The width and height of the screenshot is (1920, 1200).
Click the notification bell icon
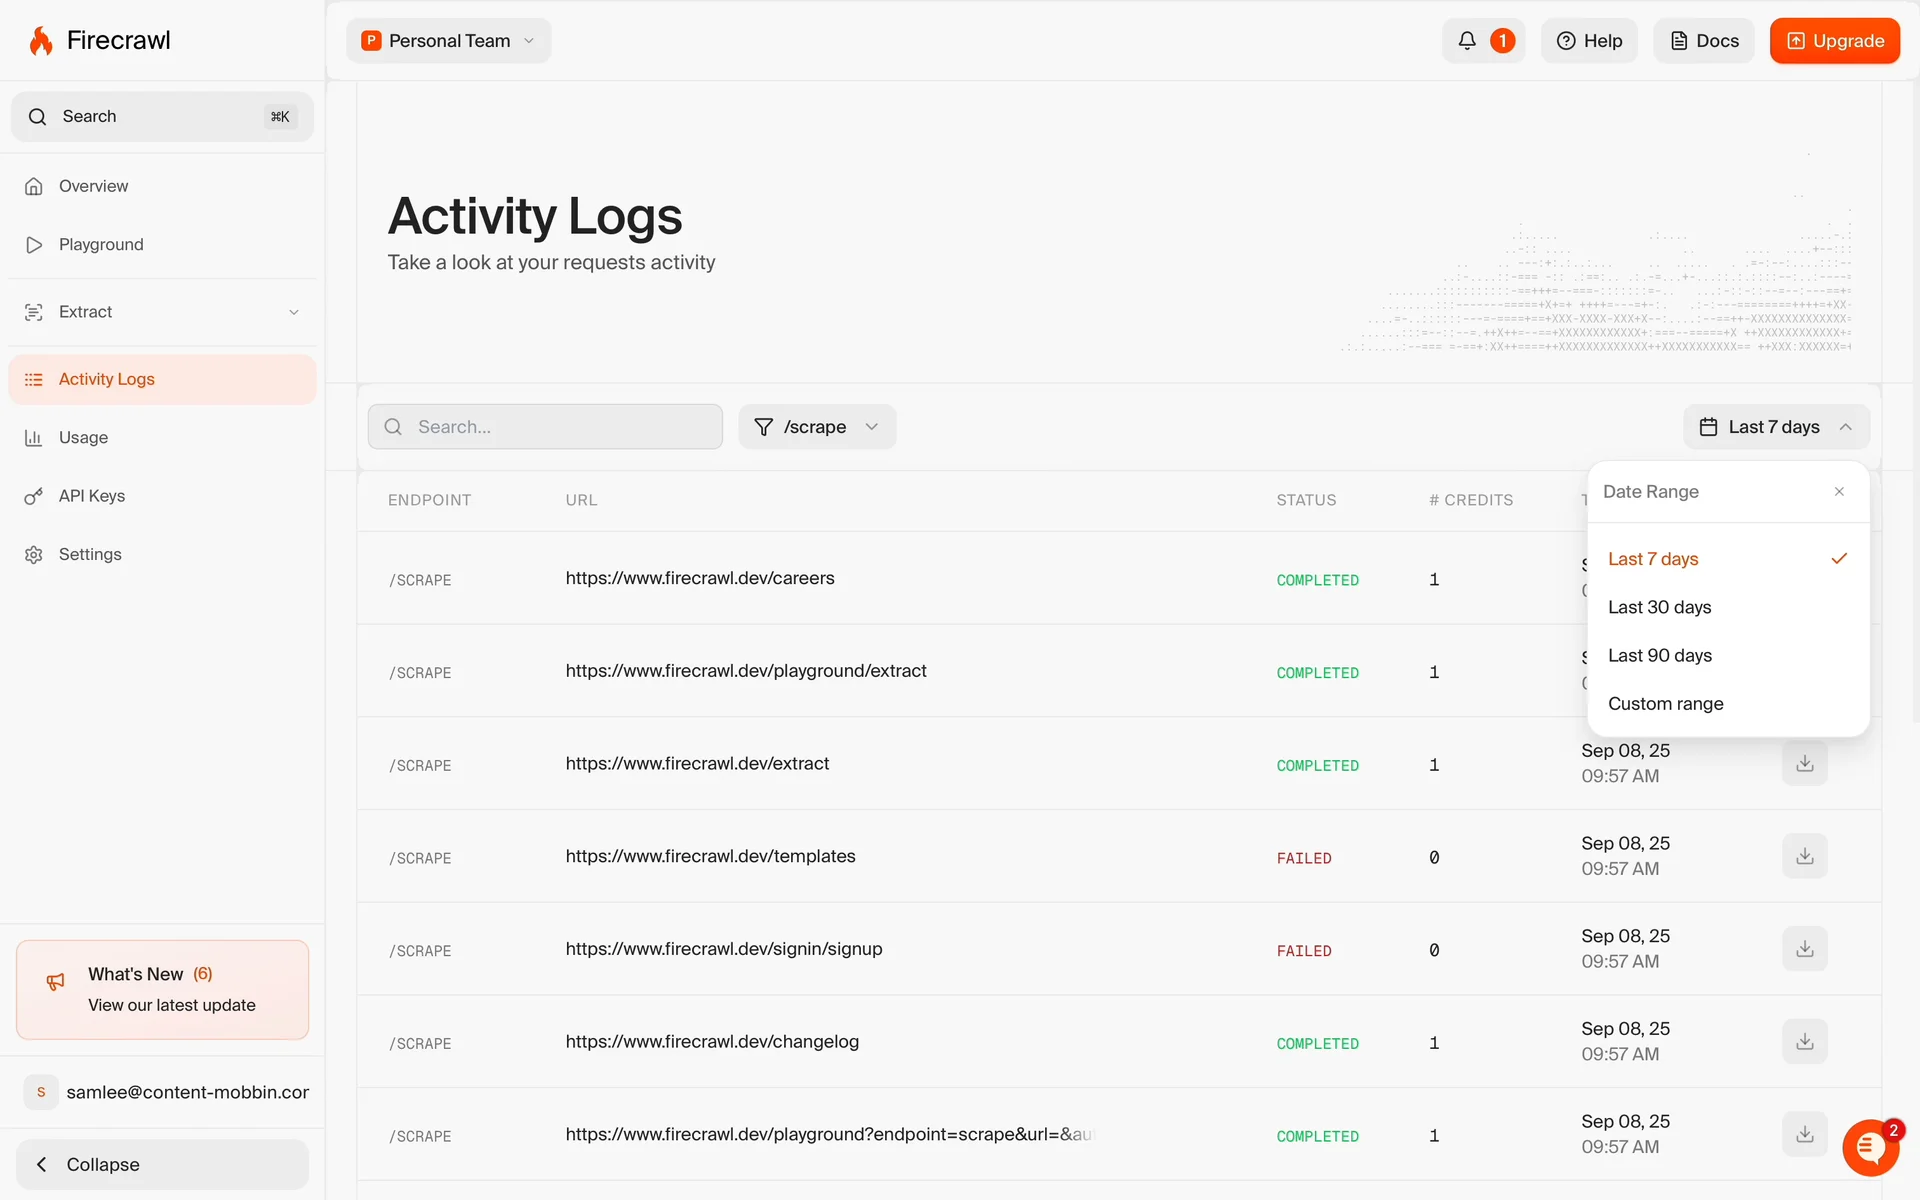[1467, 41]
